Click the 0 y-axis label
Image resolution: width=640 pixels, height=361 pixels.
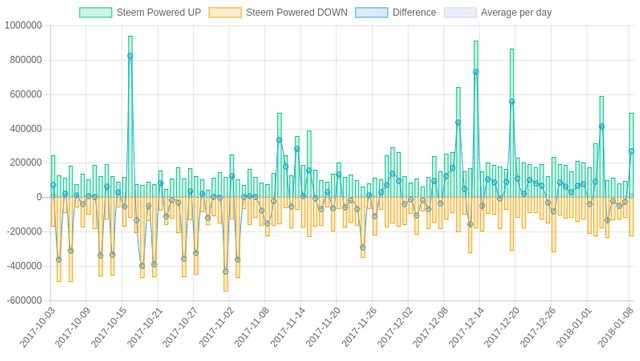[x=39, y=197]
